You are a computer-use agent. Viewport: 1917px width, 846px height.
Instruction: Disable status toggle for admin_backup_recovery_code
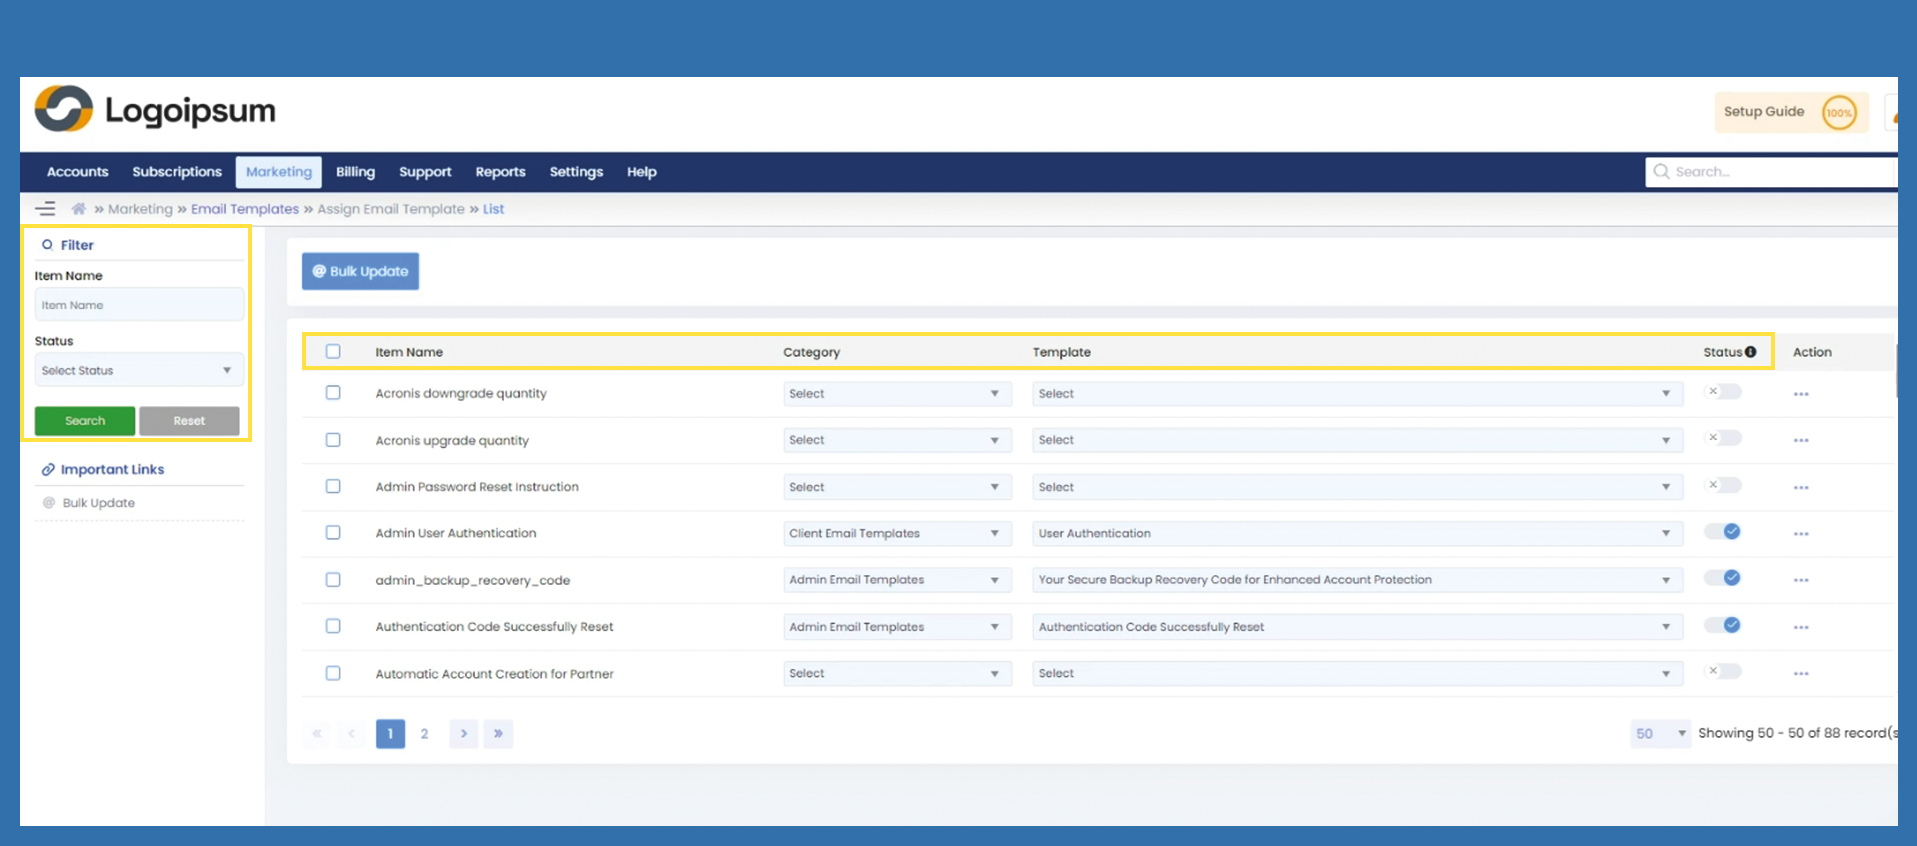pos(1723,578)
